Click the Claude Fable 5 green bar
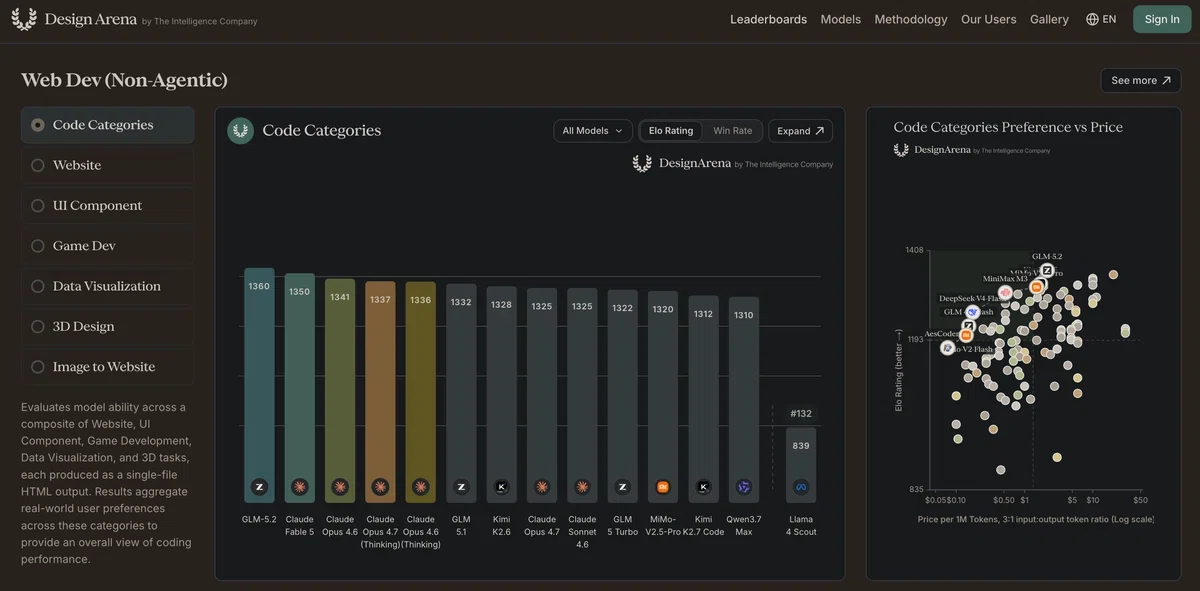Viewport: 1200px width, 591px height. point(300,388)
